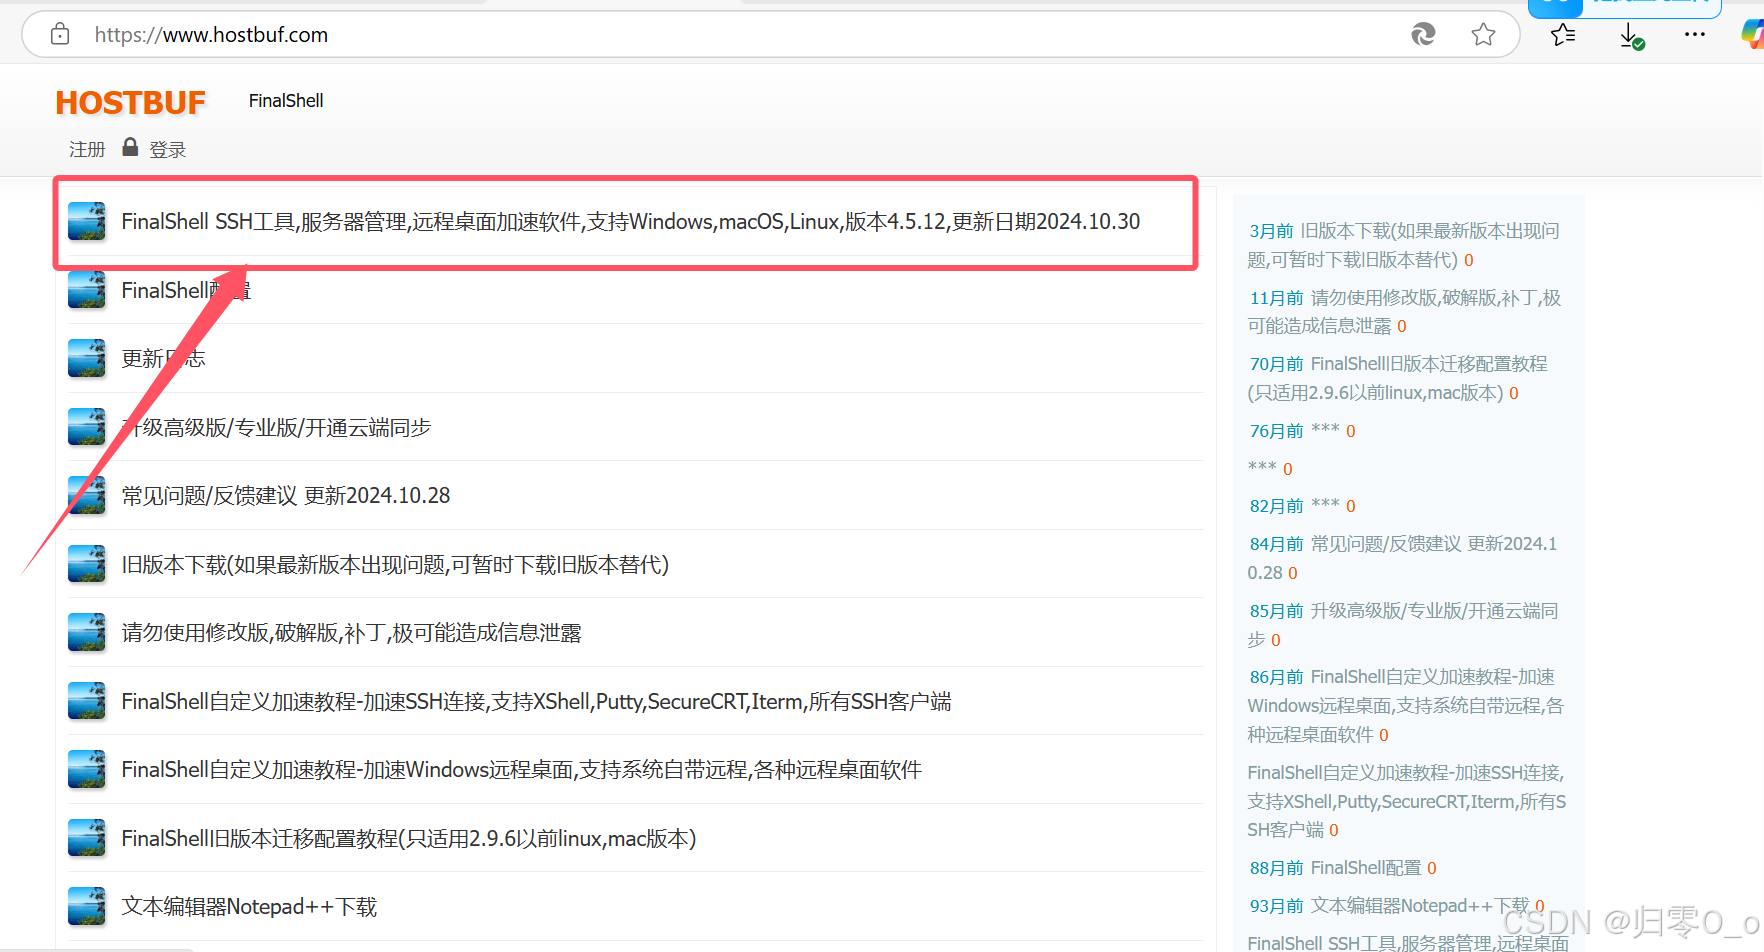
Task: Click the refresh sync icon in address bar
Action: click(x=1423, y=34)
